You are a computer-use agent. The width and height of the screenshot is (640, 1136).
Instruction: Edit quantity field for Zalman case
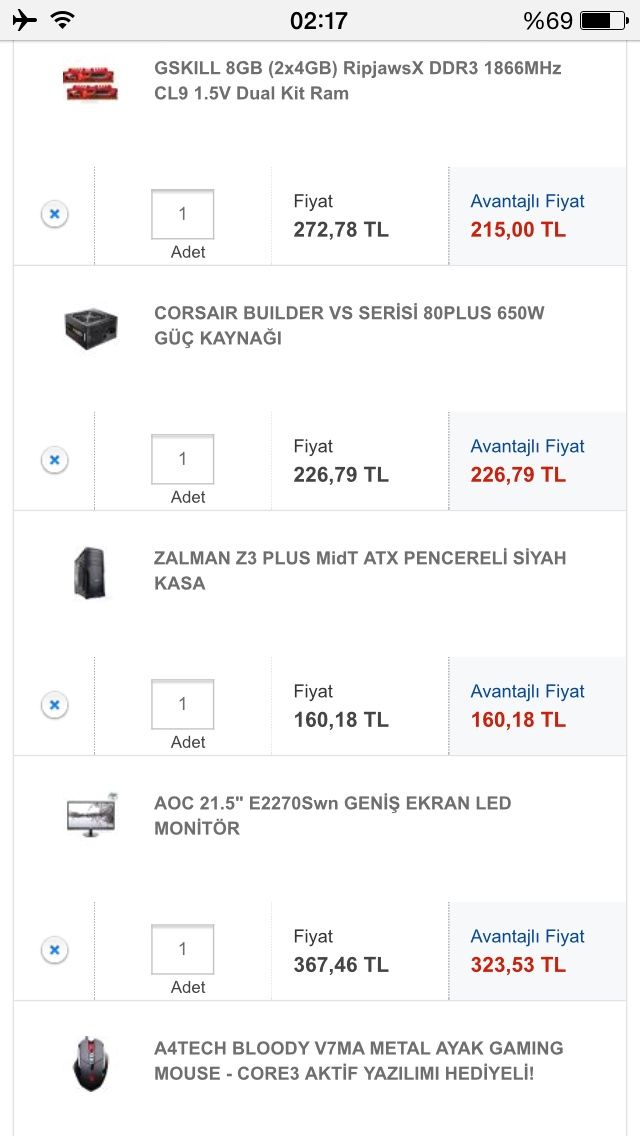tap(183, 704)
